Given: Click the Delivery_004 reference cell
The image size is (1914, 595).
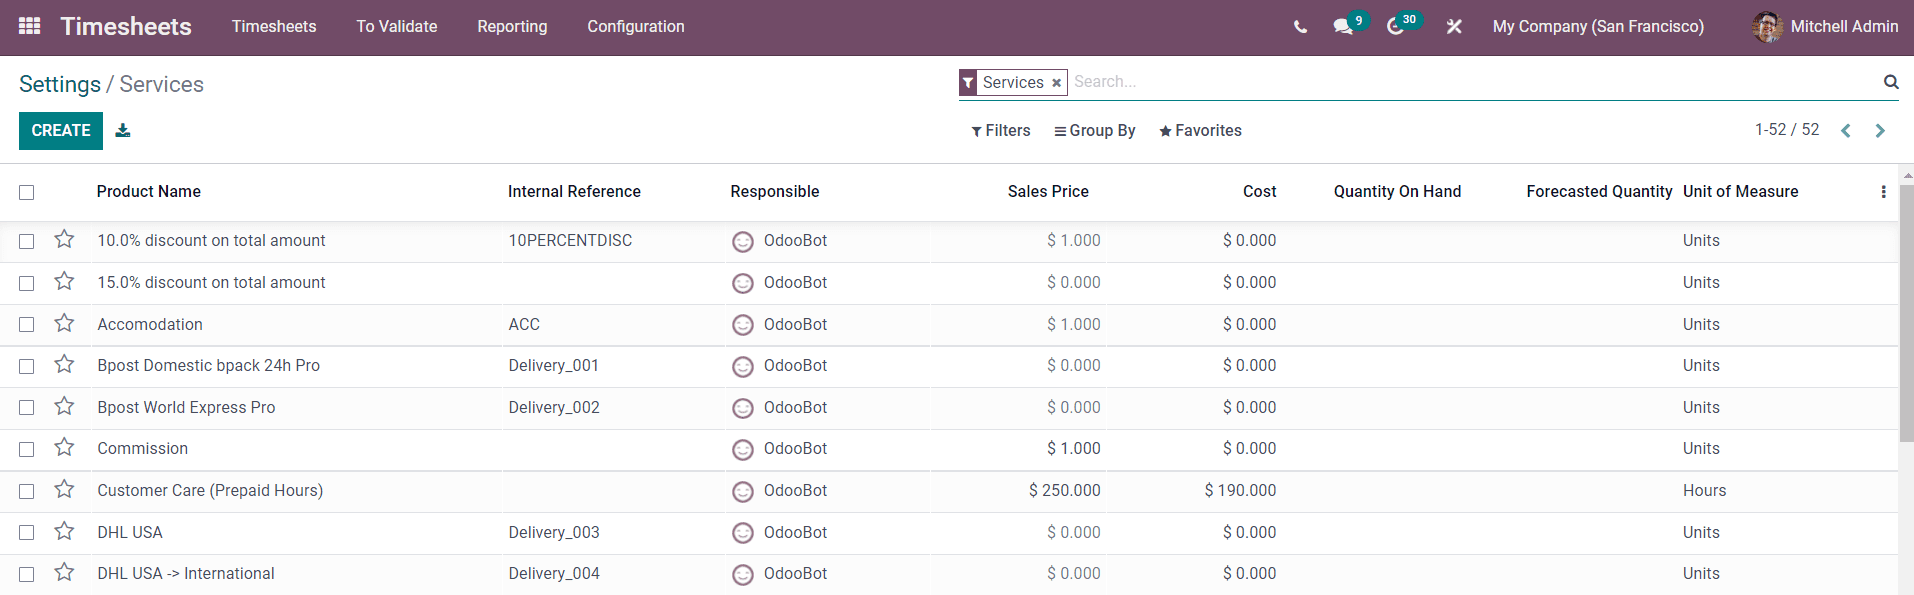Looking at the screenshot, I should point(554,574).
